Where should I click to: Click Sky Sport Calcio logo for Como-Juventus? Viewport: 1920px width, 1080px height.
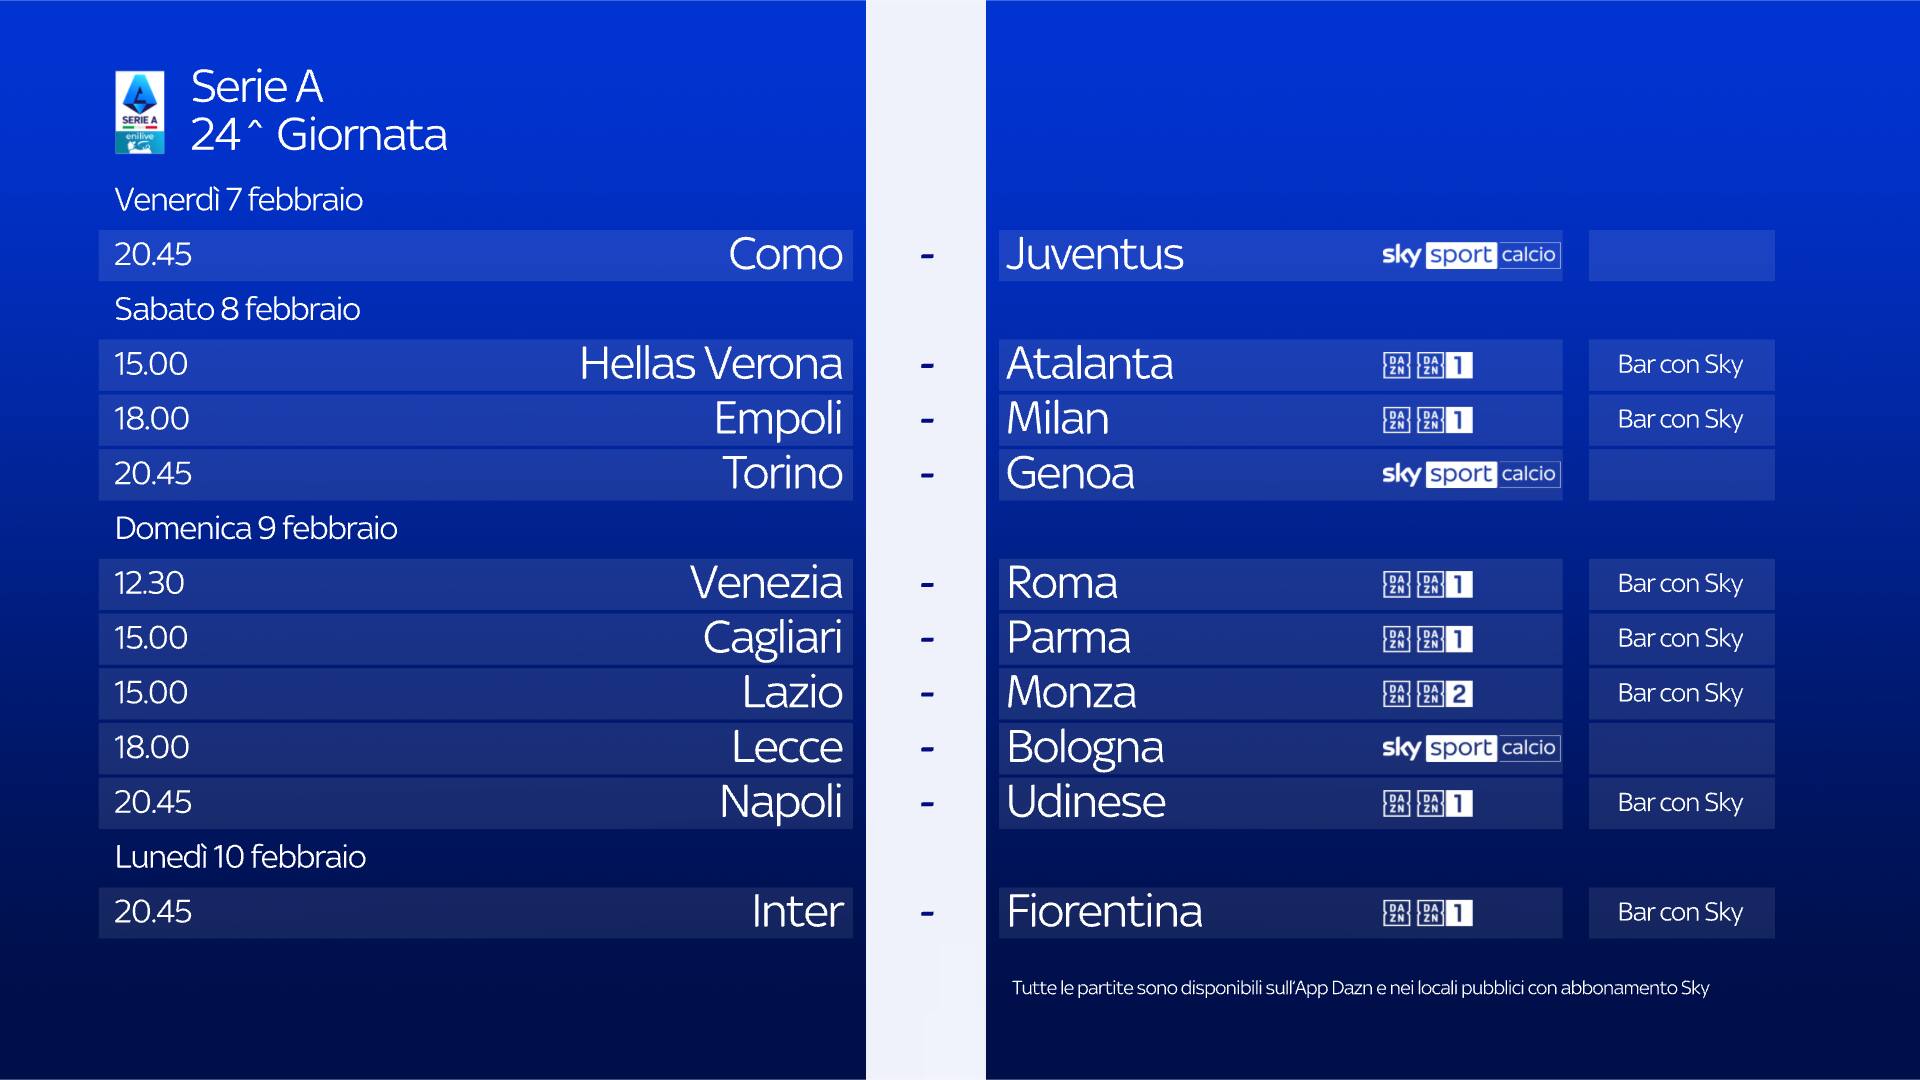[1469, 255]
